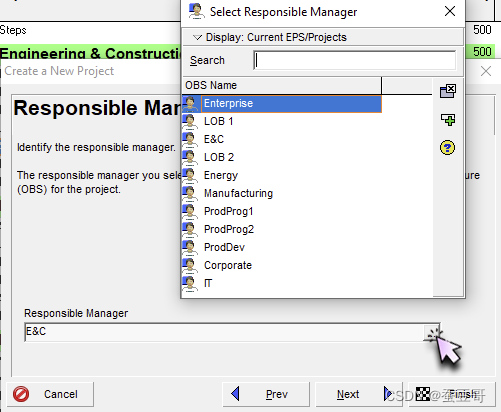Screen dimensions: 501x412
Task: Click the green plus select icon
Action: point(448,120)
